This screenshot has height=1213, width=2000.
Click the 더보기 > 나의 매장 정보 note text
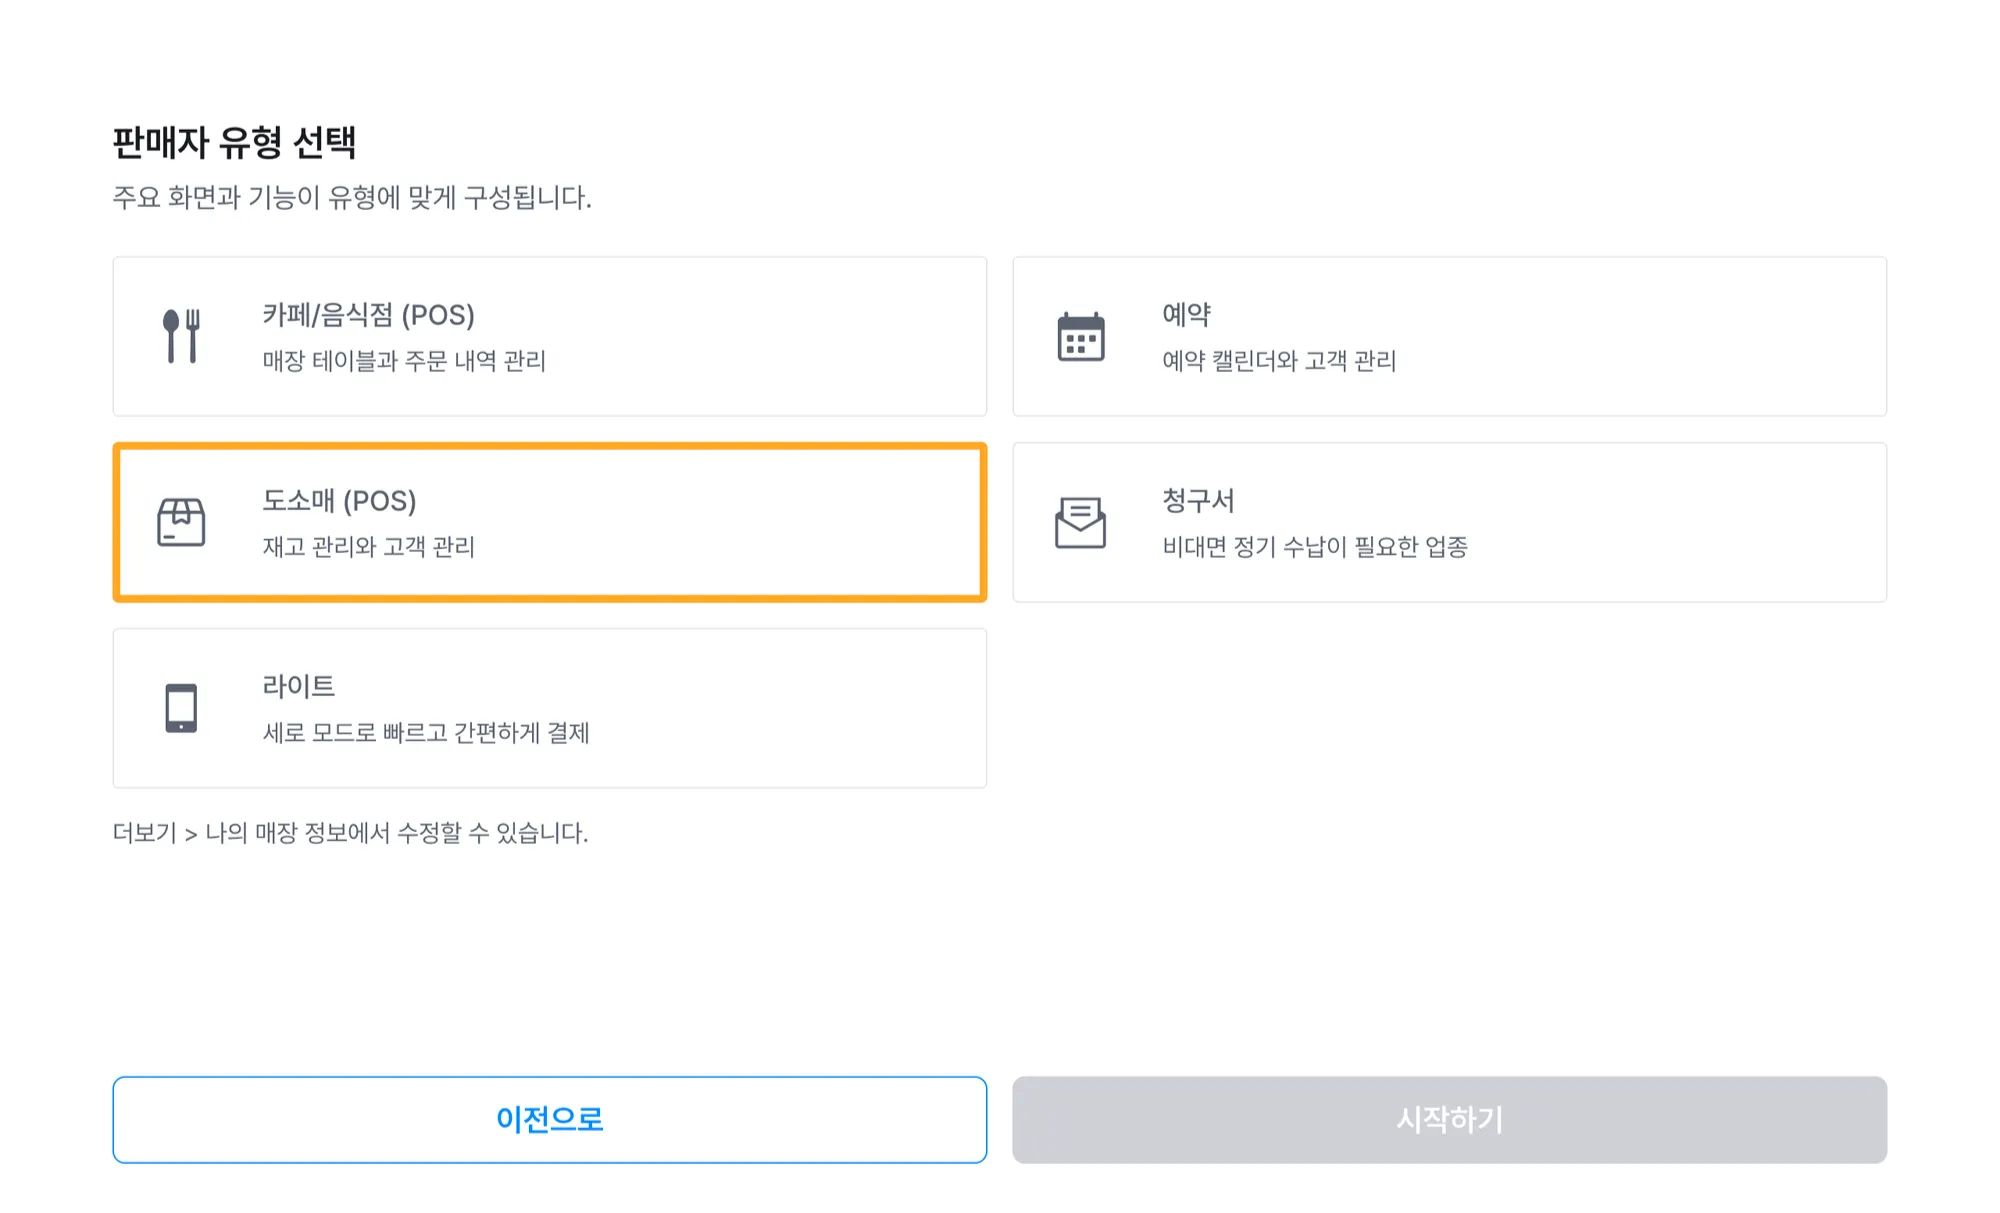tap(350, 833)
